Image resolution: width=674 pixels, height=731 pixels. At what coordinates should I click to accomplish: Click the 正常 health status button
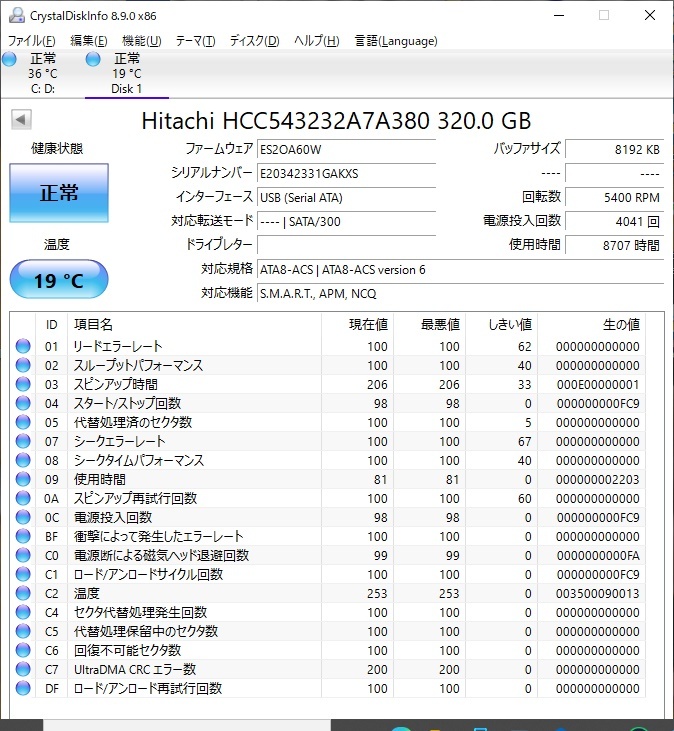coord(58,193)
